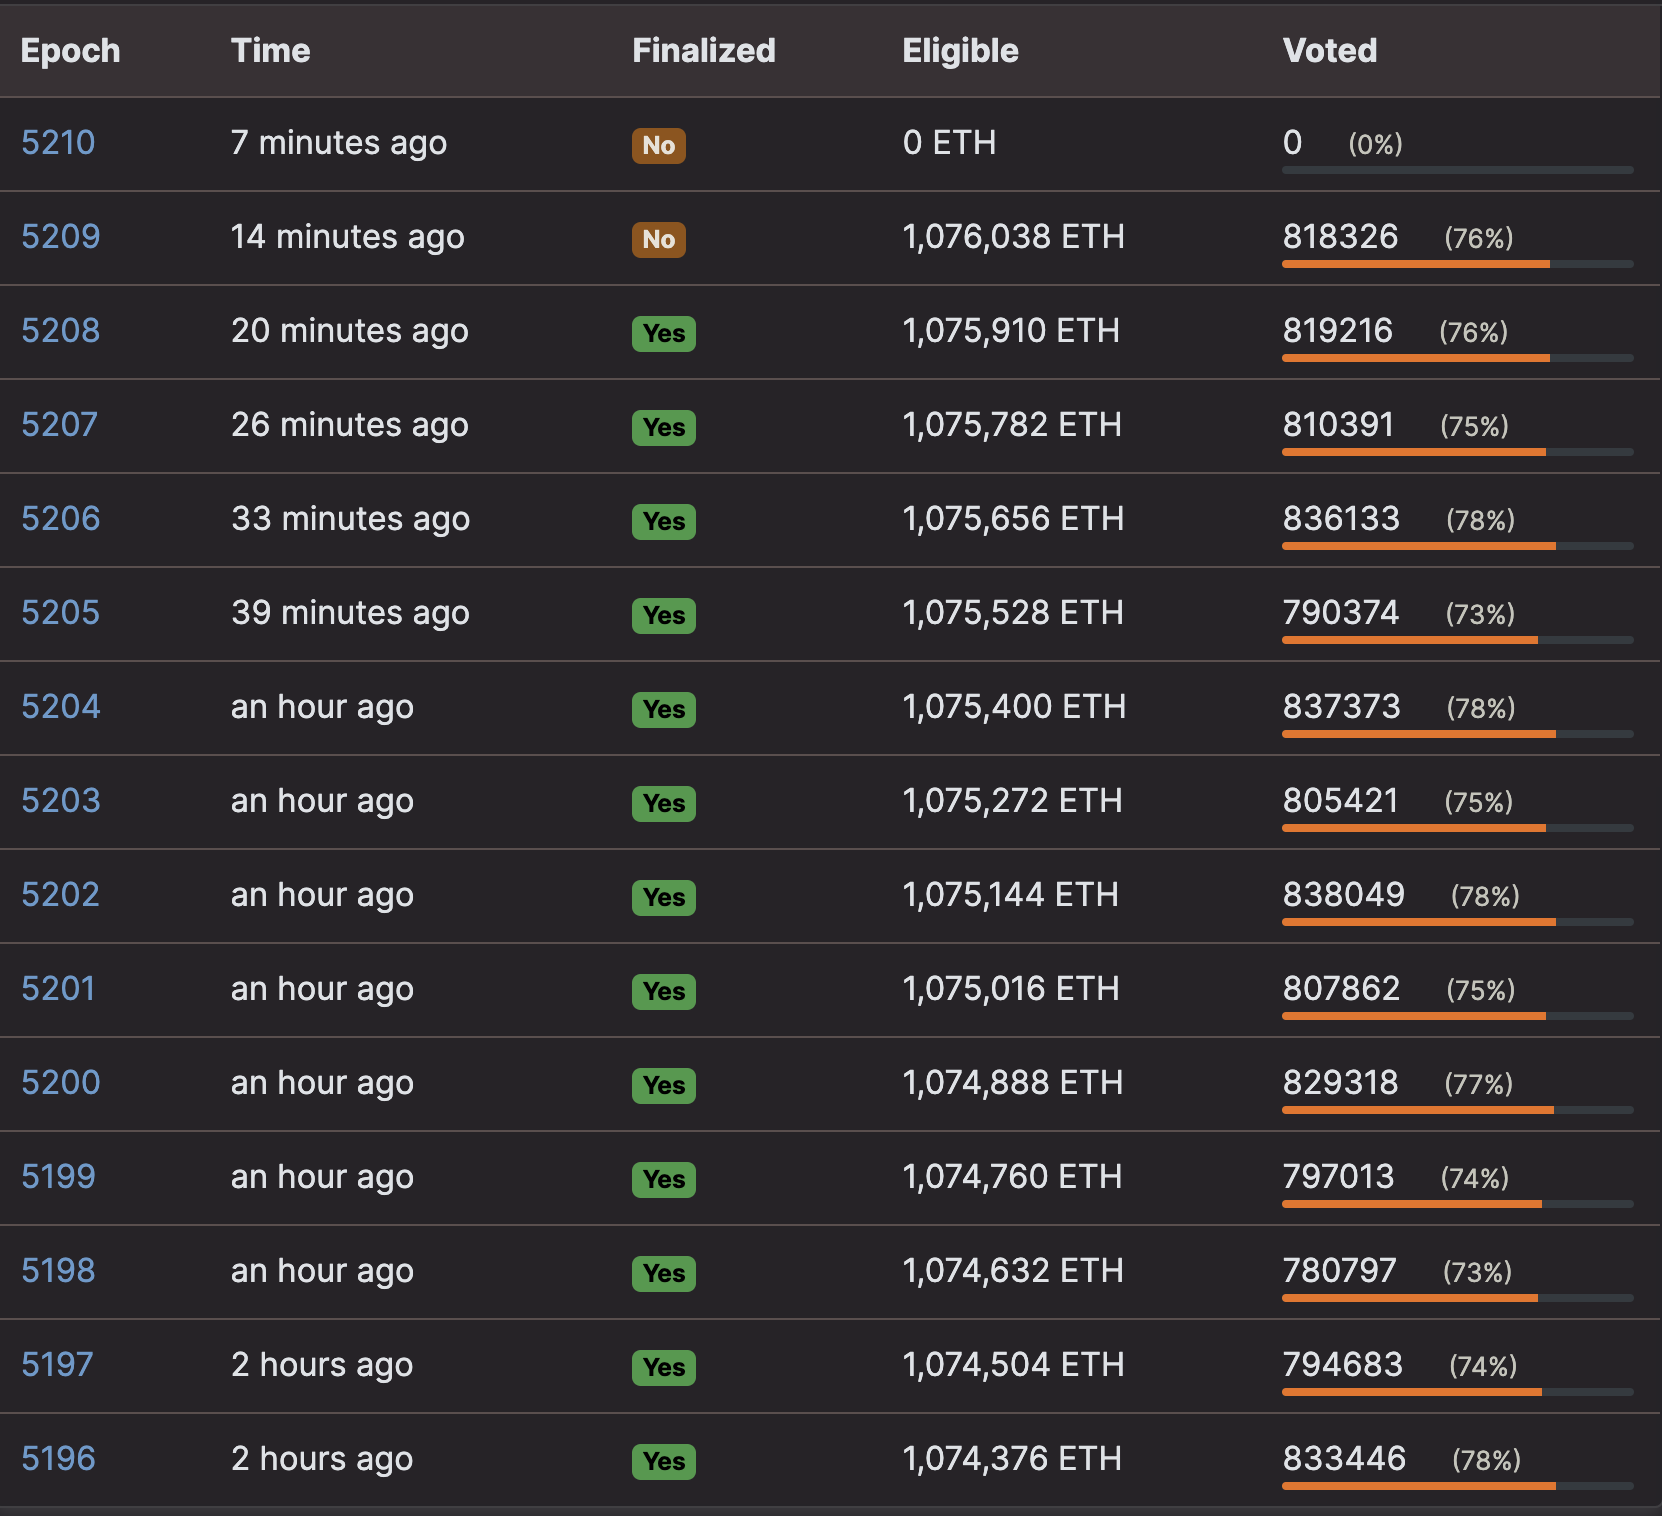This screenshot has width=1662, height=1516.
Task: Click the '1,074,632 ETH' eligible value
Action: 1013,1271
